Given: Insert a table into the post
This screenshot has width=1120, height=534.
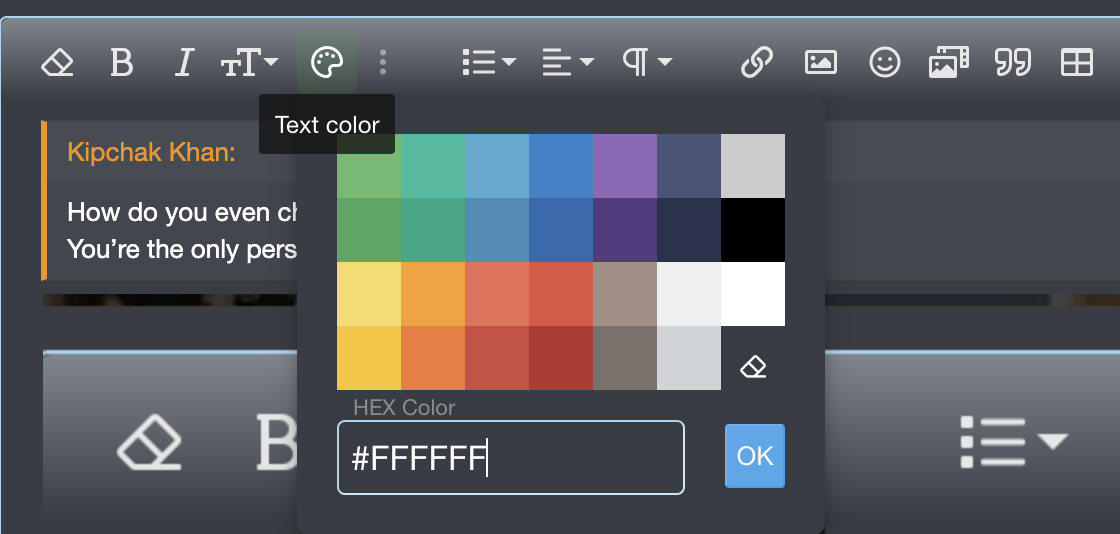Looking at the screenshot, I should click(1077, 64).
